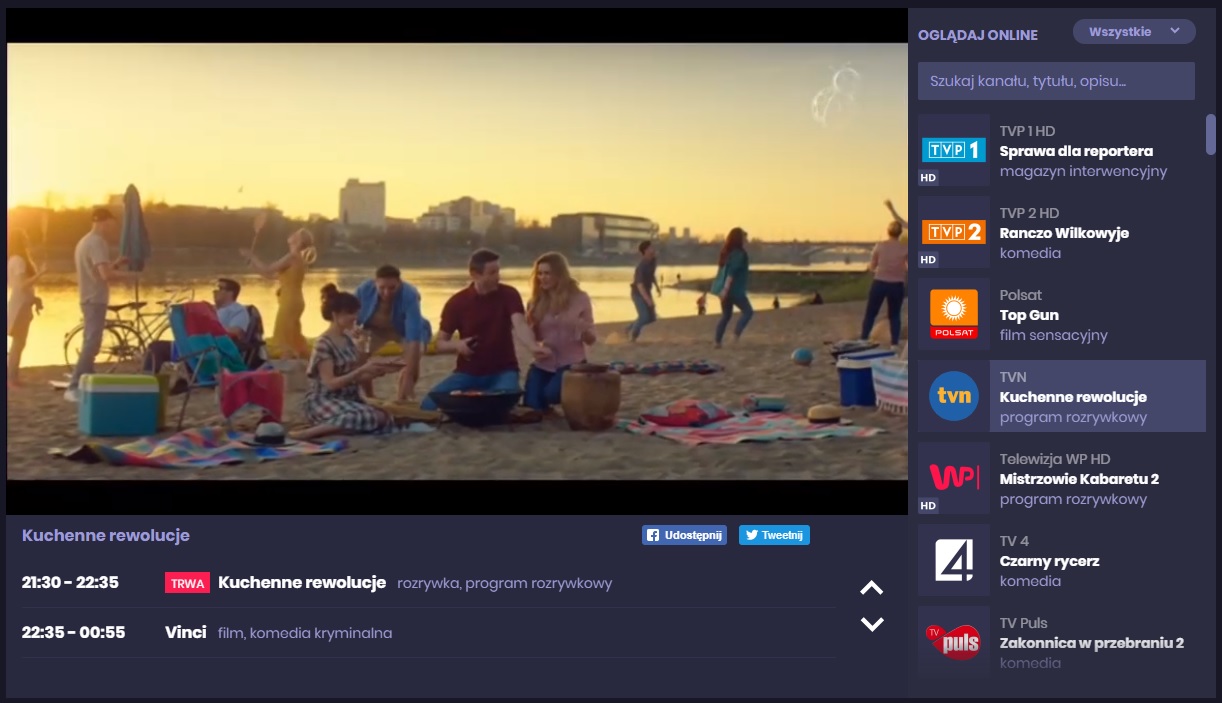This screenshot has width=1222, height=703.
Task: Open the Wszystkie channel filter dropdown
Action: pos(1134,31)
